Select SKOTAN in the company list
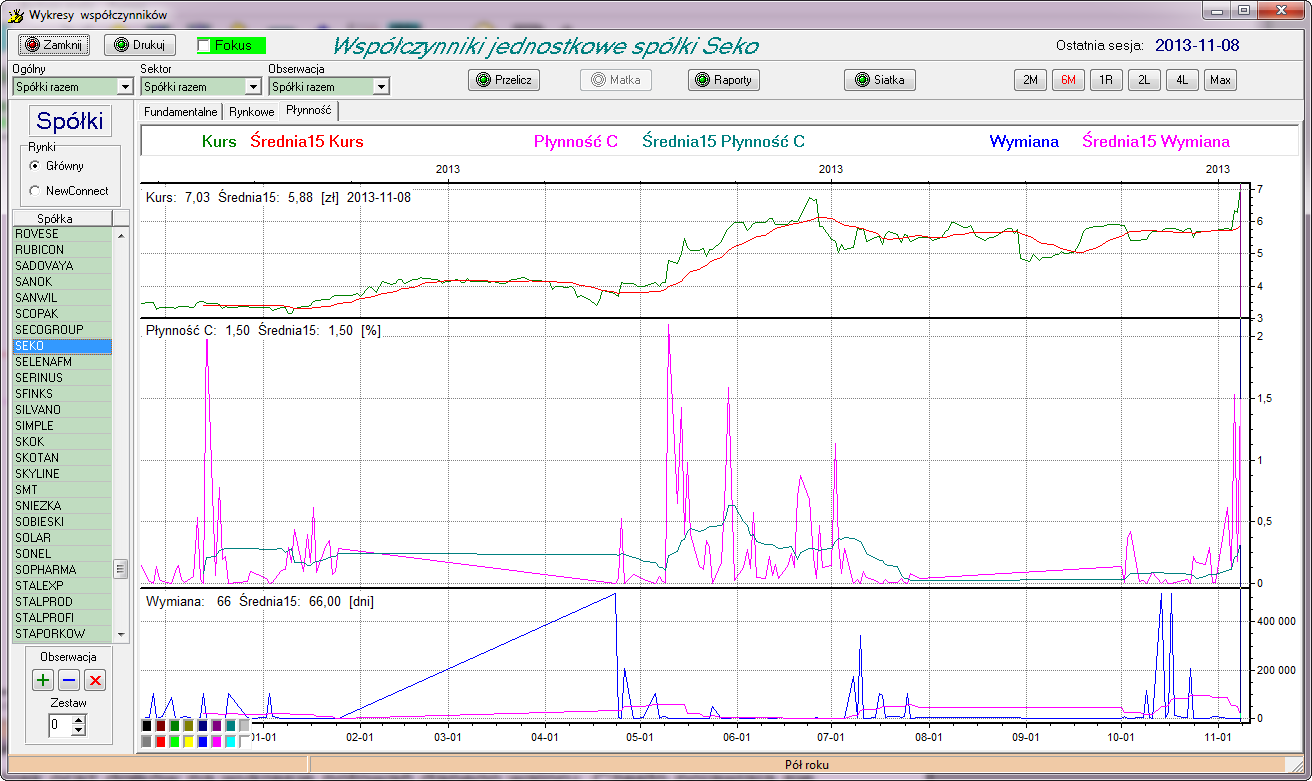 point(62,458)
